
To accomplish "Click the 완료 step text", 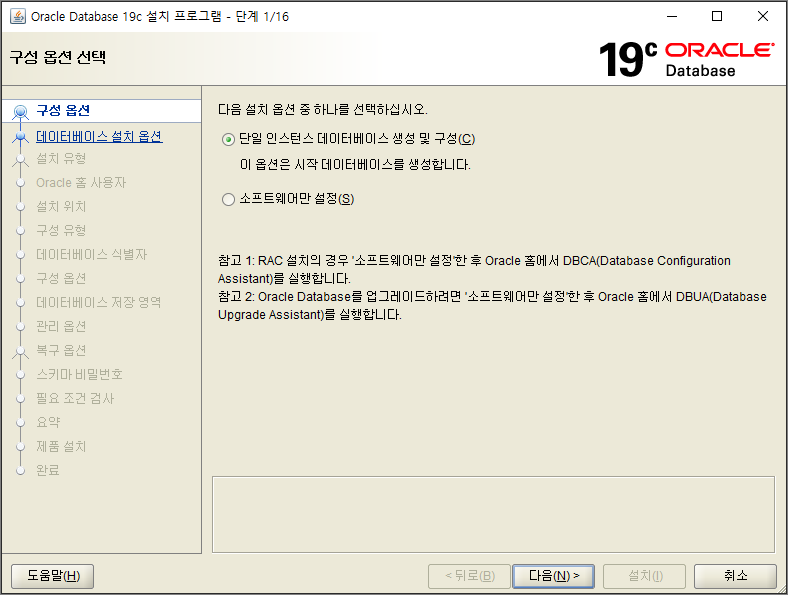I will coord(48,470).
